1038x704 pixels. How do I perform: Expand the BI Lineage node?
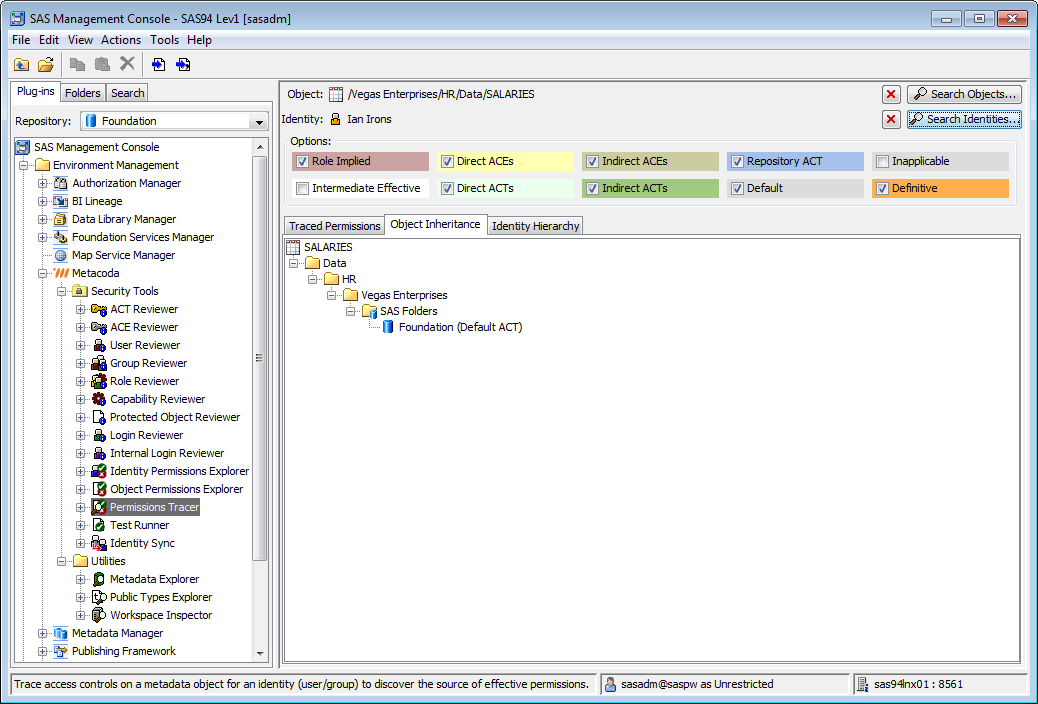[x=42, y=201]
